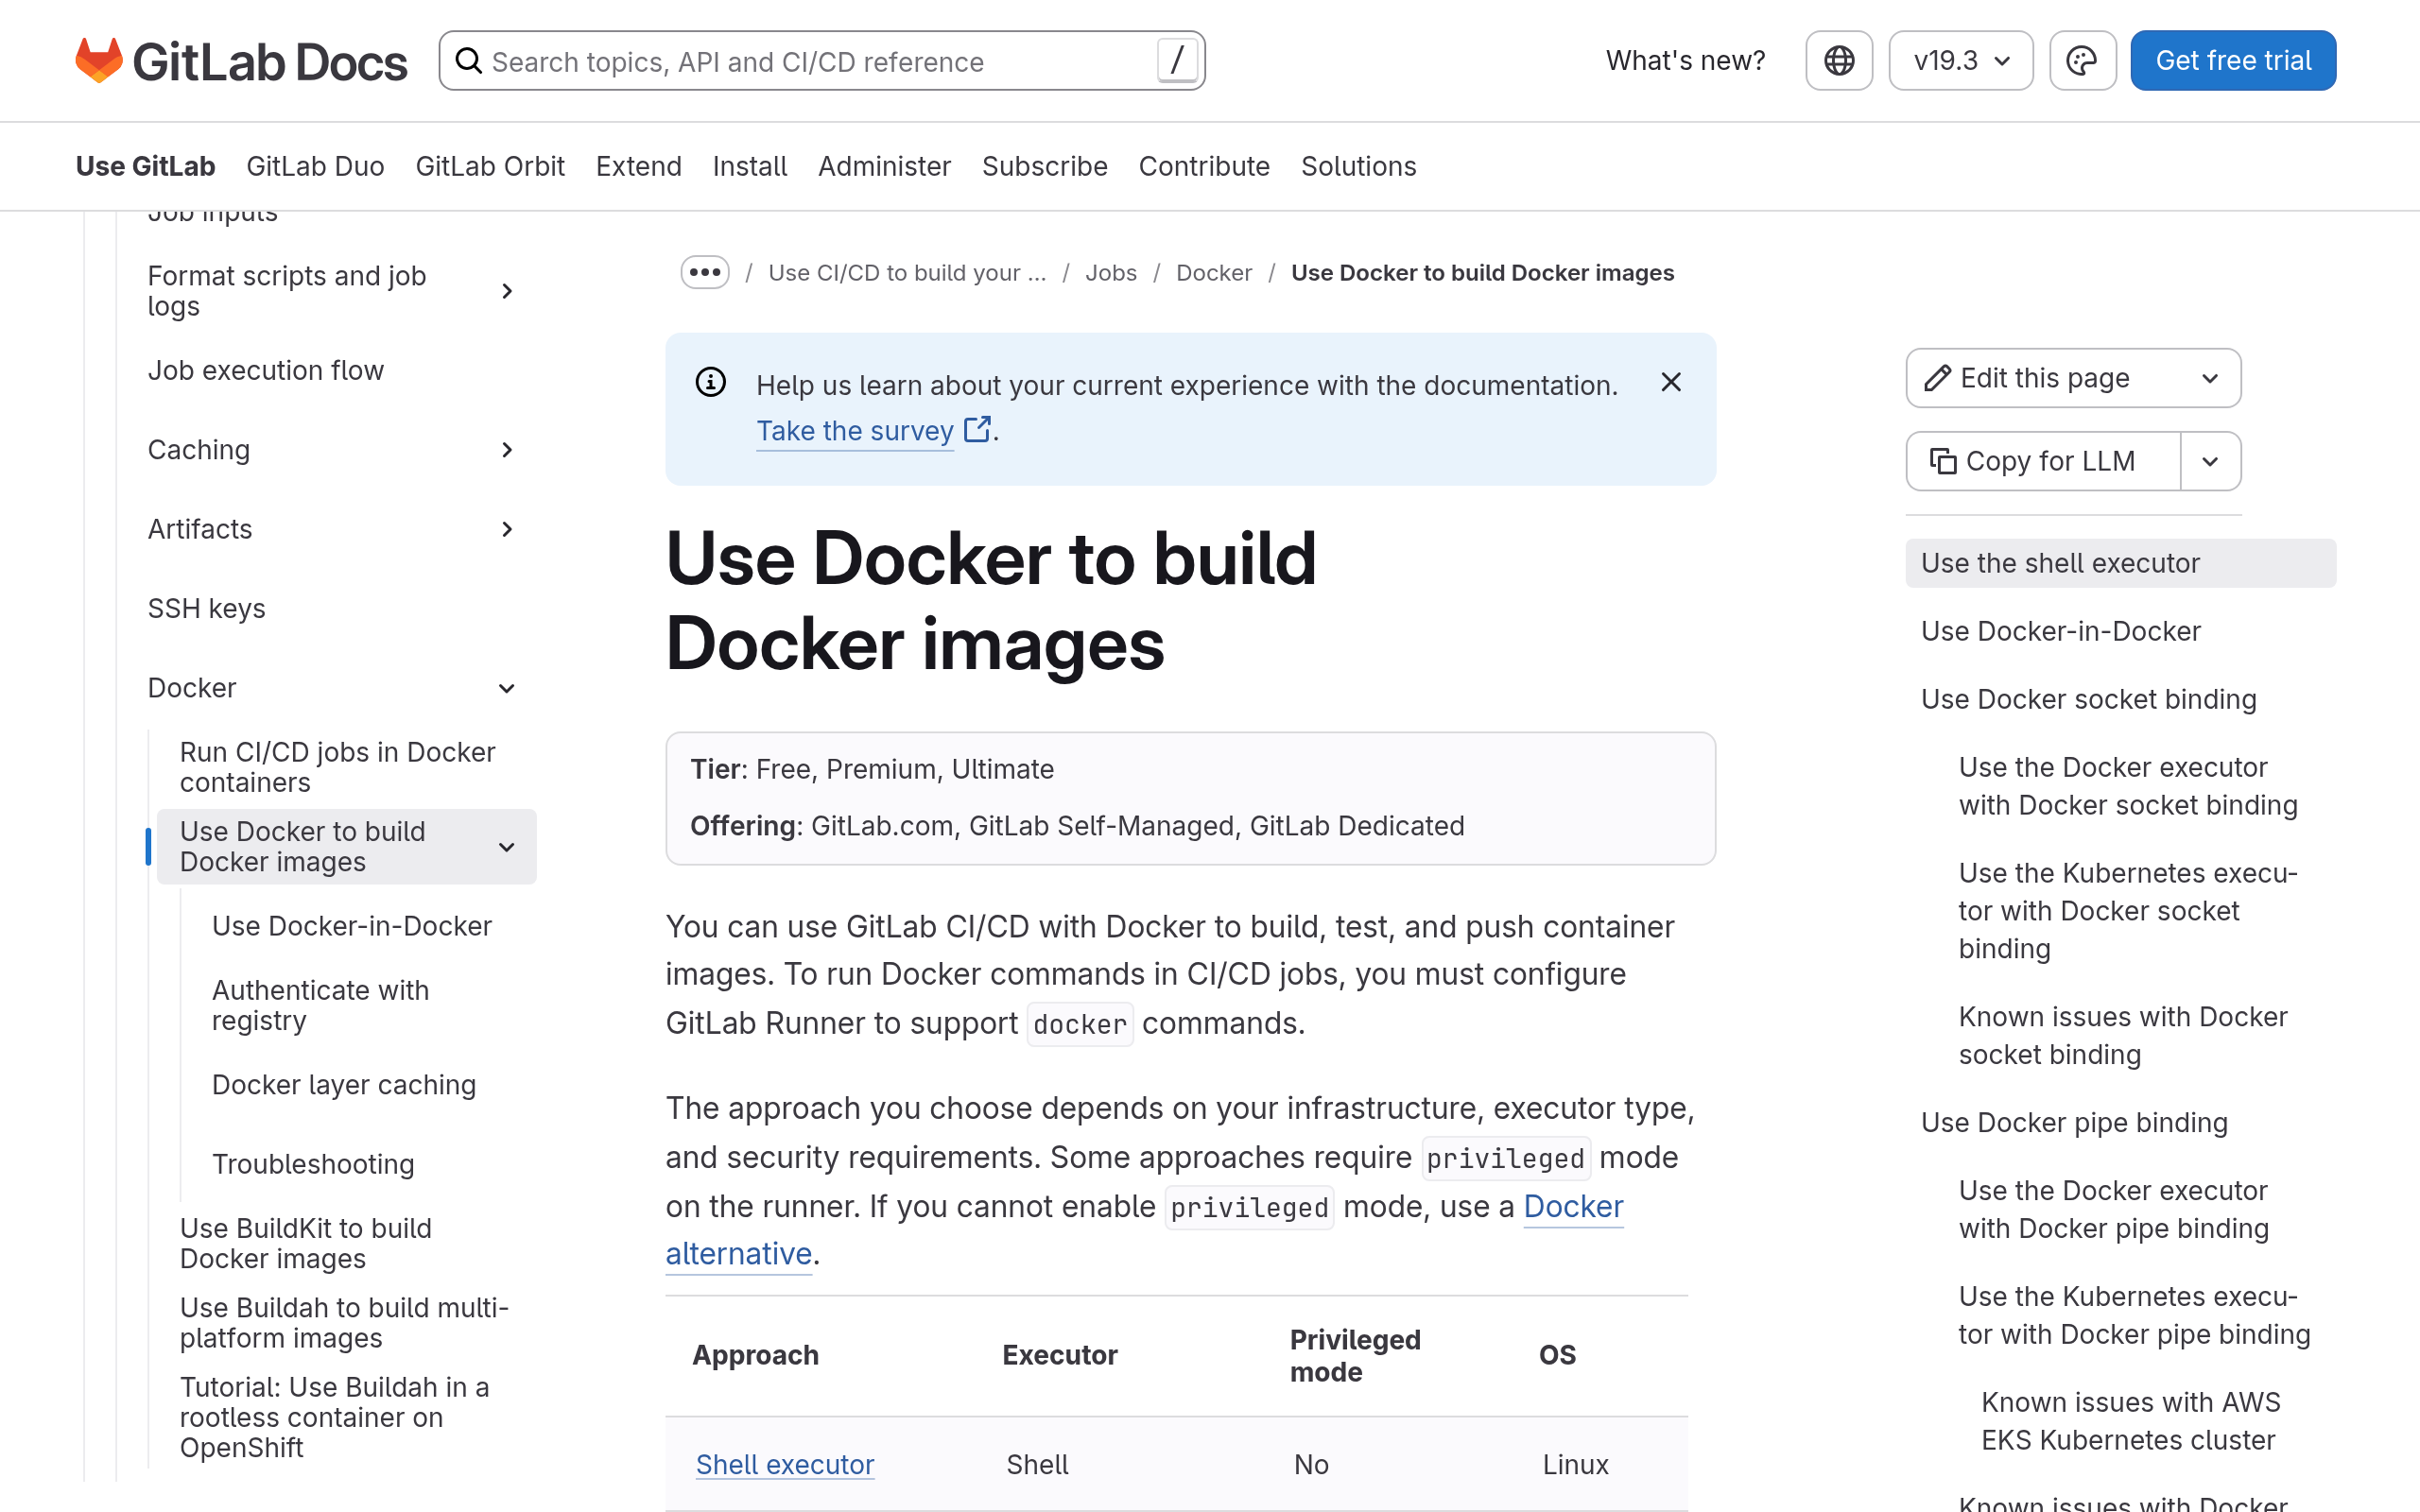2420x1512 pixels.
Task: Open Authenticate with registry sidebar item
Action: pos(320,1005)
